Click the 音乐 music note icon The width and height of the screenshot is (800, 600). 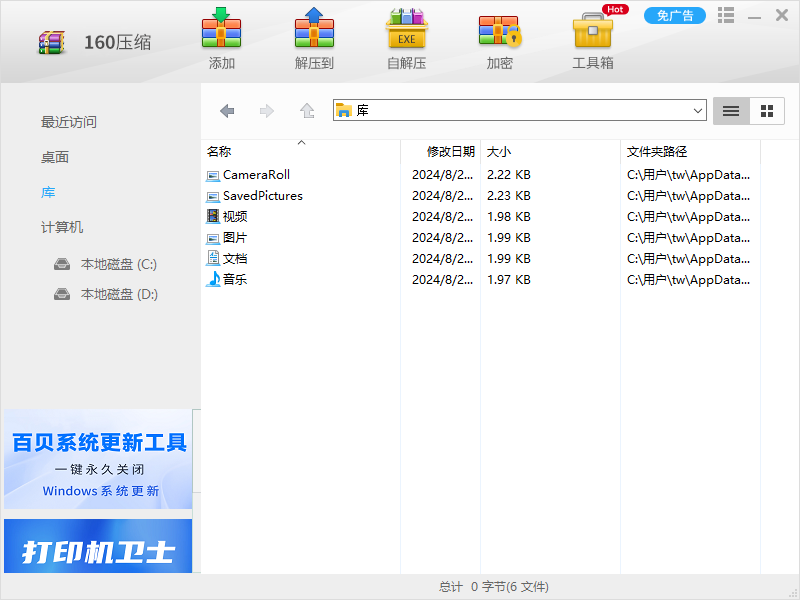pos(213,279)
